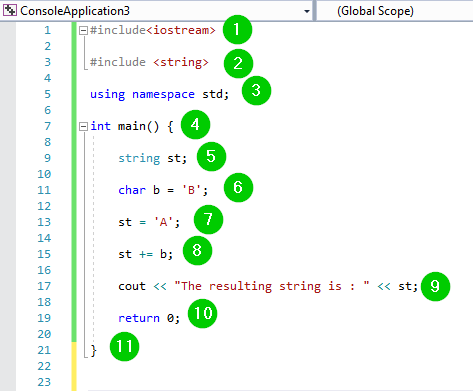Click green annotation marker 11
Viewport: 473px width, 391px height.
[x=124, y=347]
